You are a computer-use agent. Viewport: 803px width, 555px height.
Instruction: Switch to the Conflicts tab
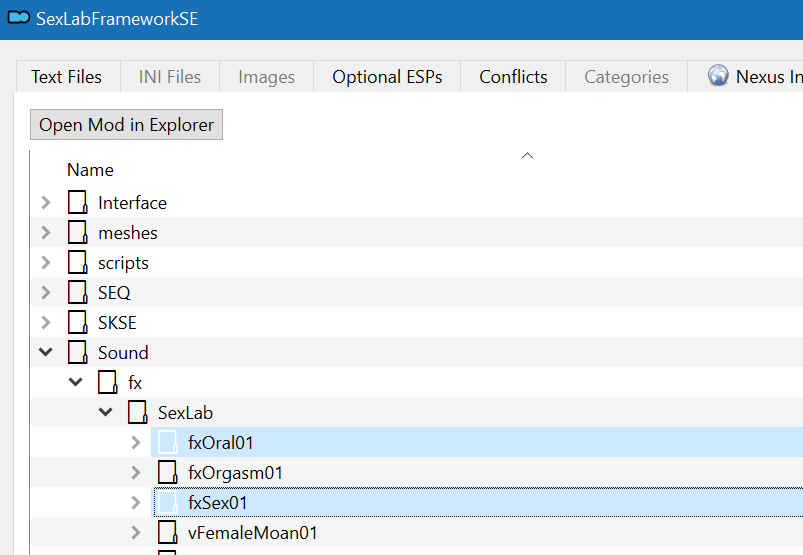513,77
